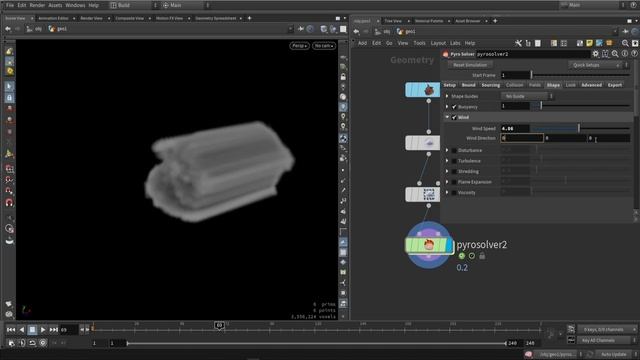Click the Reset Simulation button
The width and height of the screenshot is (640, 360).
470,65
